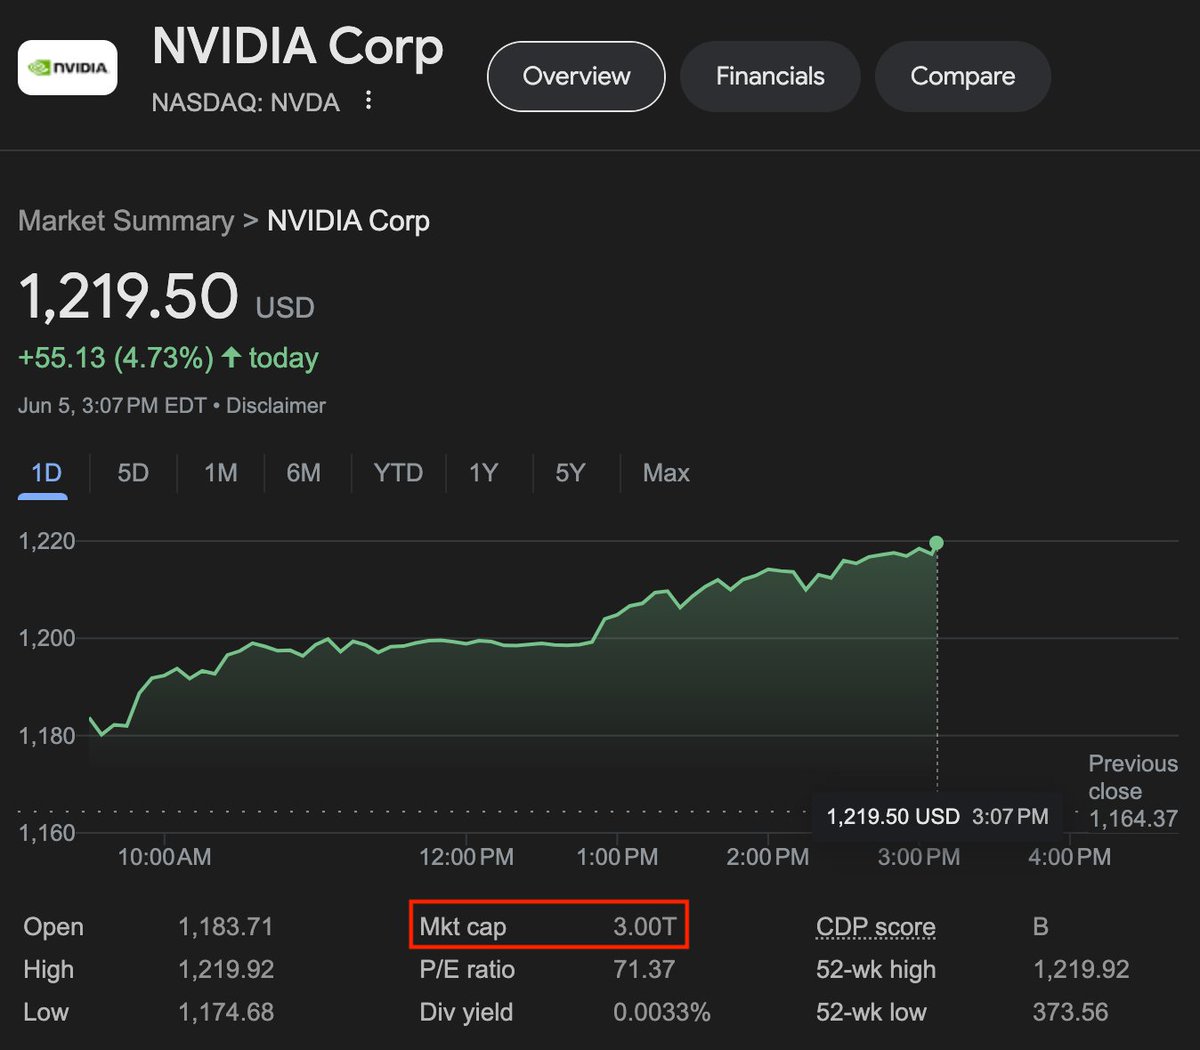Click the Low value 1,174.68
This screenshot has height=1050, width=1200.
pos(226,1012)
